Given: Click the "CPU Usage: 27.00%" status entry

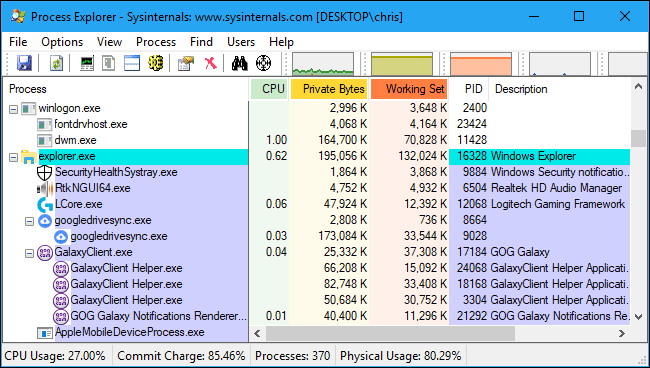Looking at the screenshot, I should coord(55,356).
